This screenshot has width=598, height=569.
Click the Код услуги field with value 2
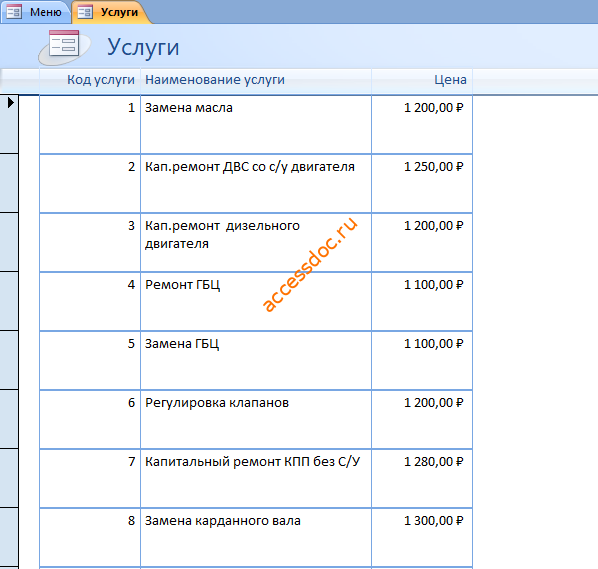point(90,183)
